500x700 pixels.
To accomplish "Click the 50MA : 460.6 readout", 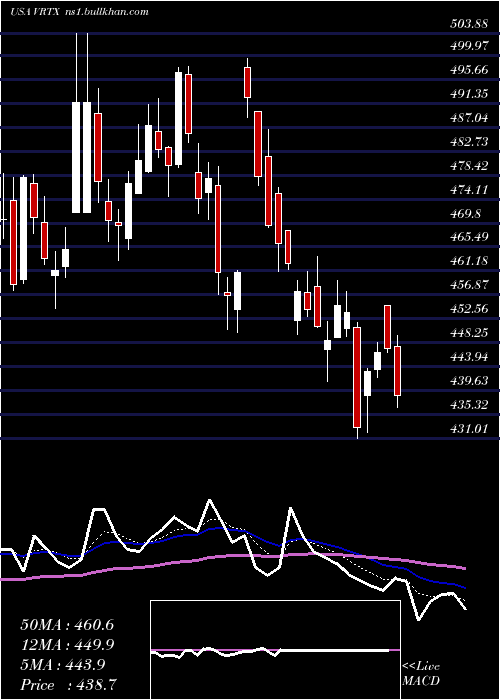I will point(67,625).
